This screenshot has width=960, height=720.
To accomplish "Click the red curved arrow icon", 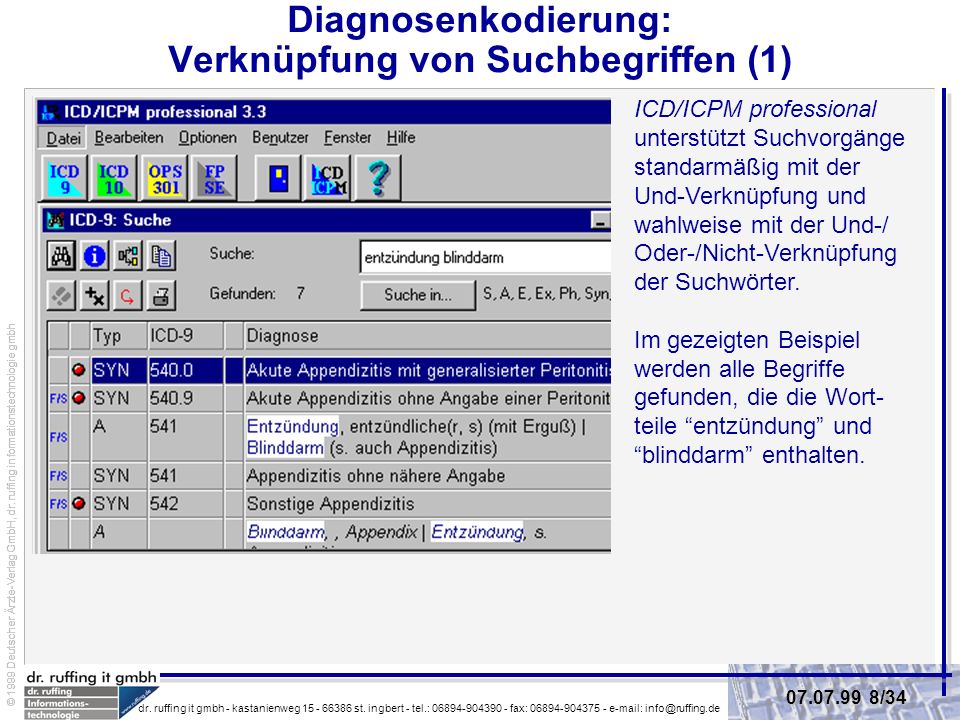I will [128, 296].
